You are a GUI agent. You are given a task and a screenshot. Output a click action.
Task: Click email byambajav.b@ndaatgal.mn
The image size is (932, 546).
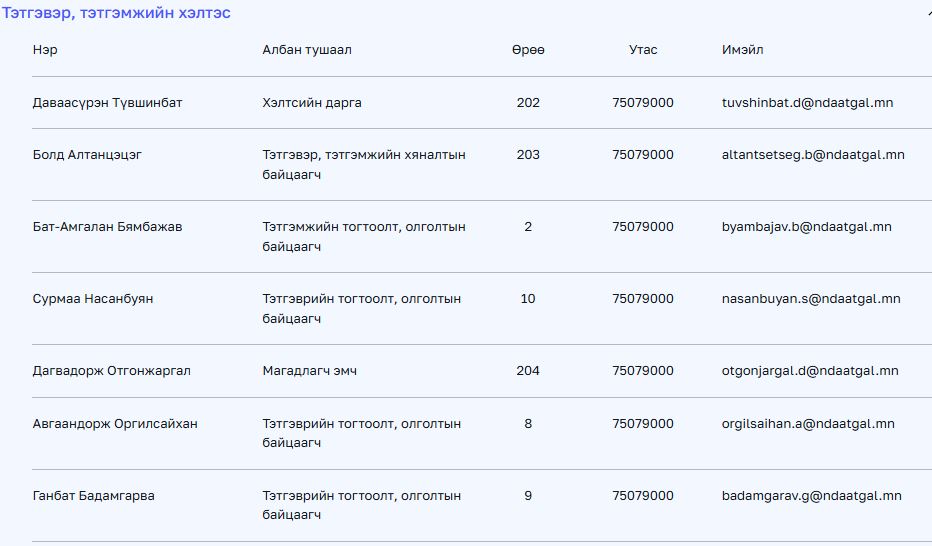click(806, 227)
